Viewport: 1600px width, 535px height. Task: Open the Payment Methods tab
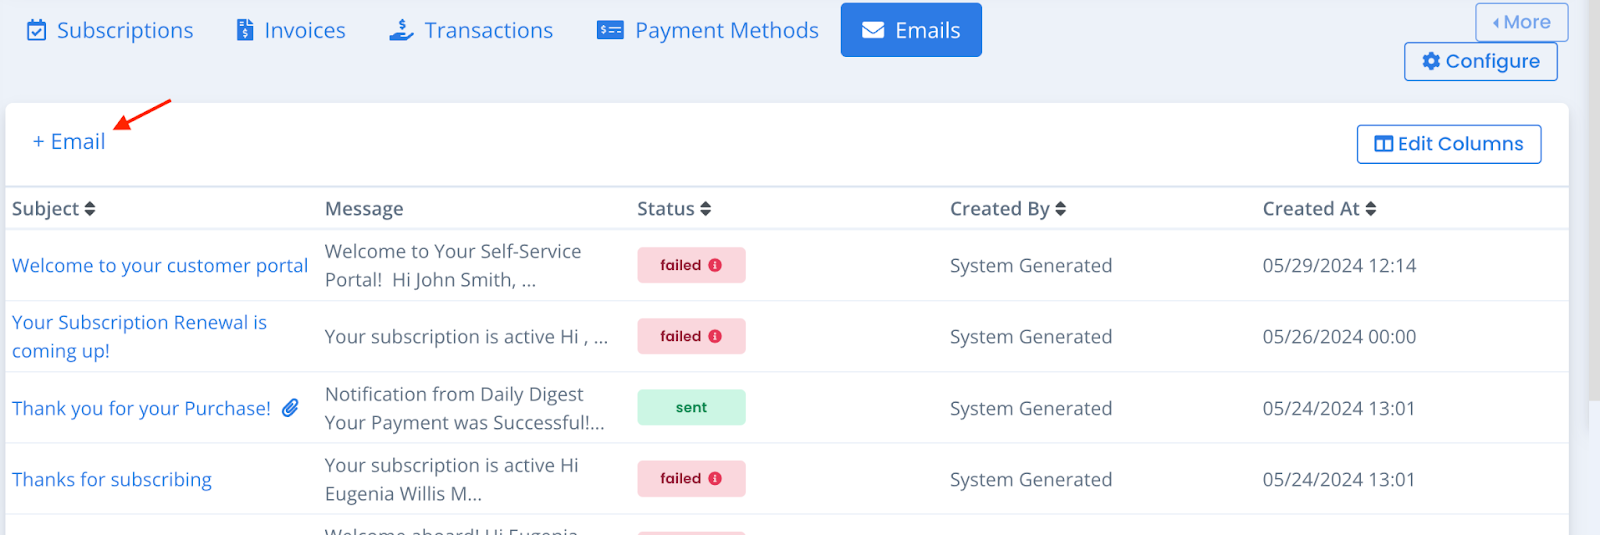click(x=707, y=30)
